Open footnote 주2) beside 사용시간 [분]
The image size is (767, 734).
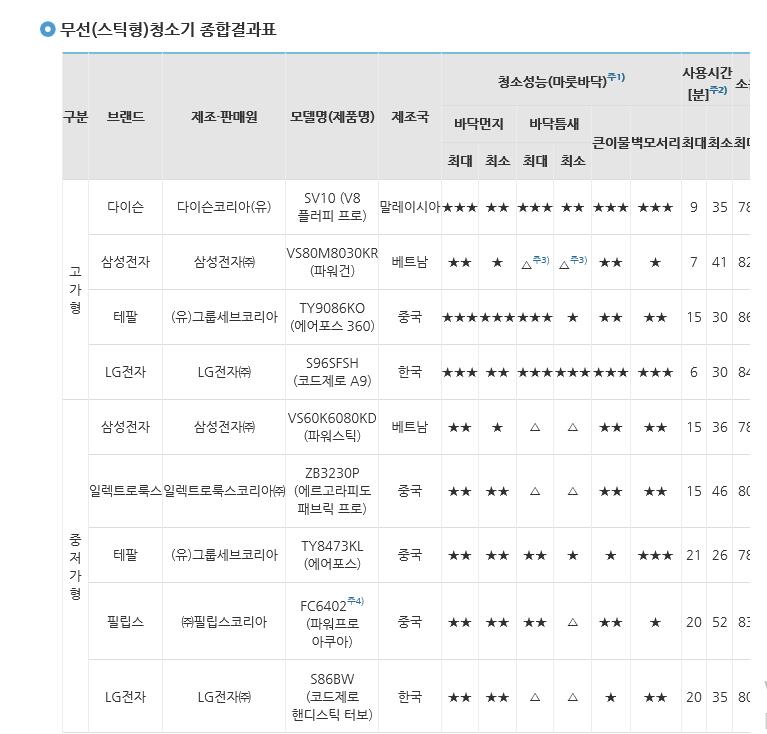tap(718, 89)
